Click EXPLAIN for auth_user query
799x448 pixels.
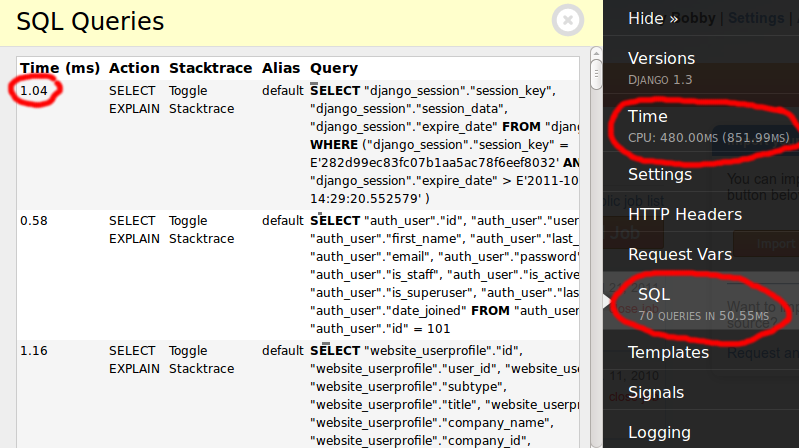(134, 239)
